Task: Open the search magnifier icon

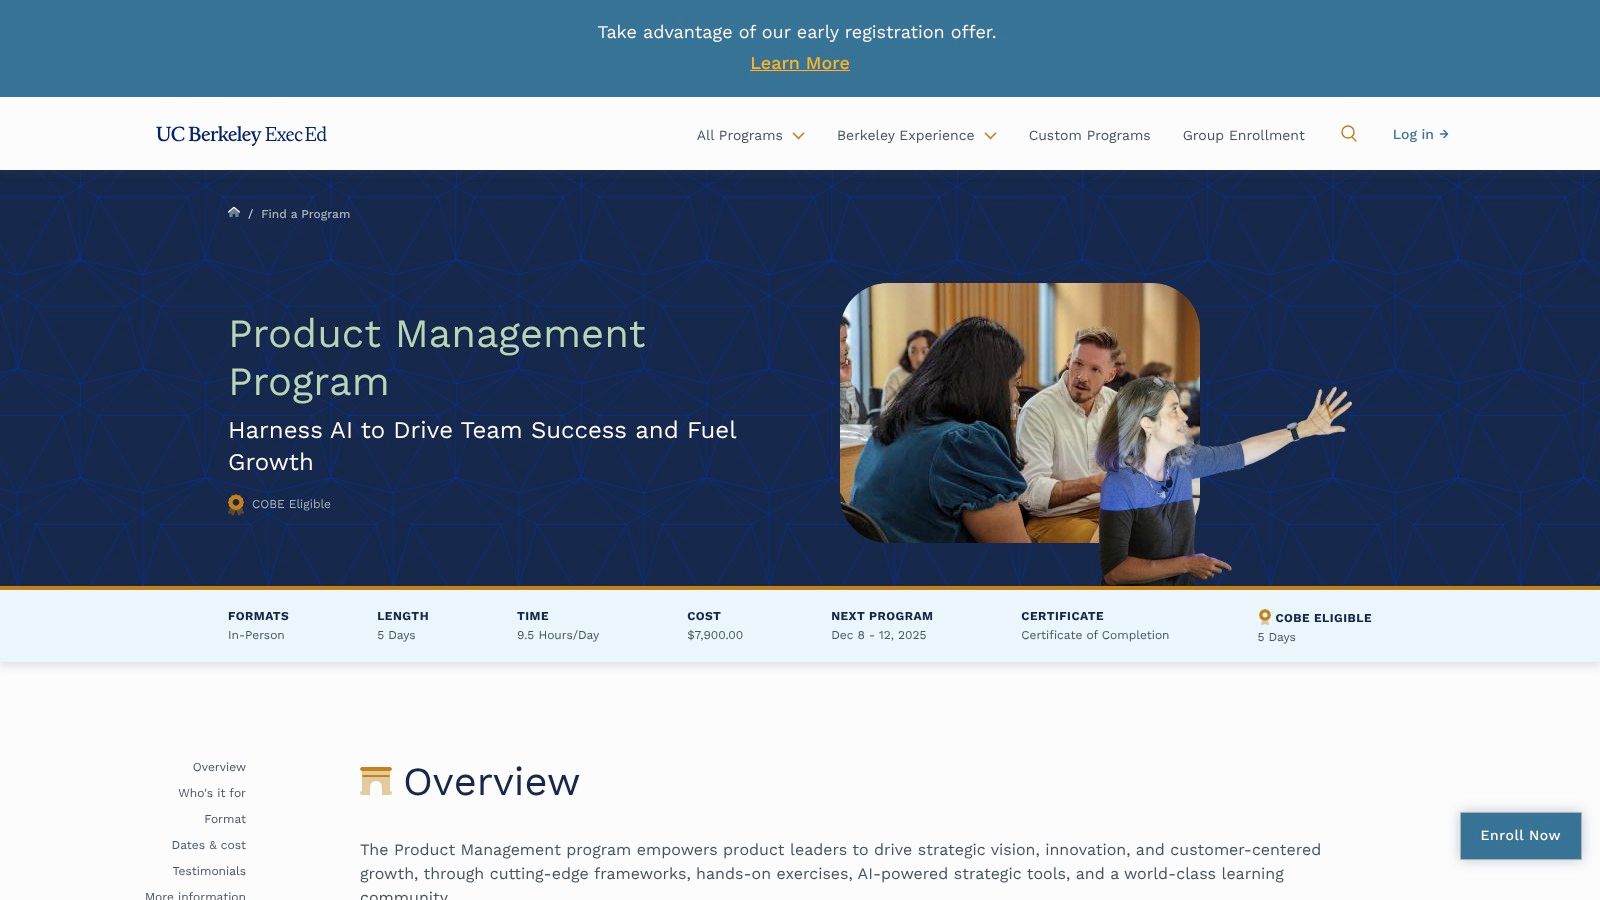Action: 1348,132
